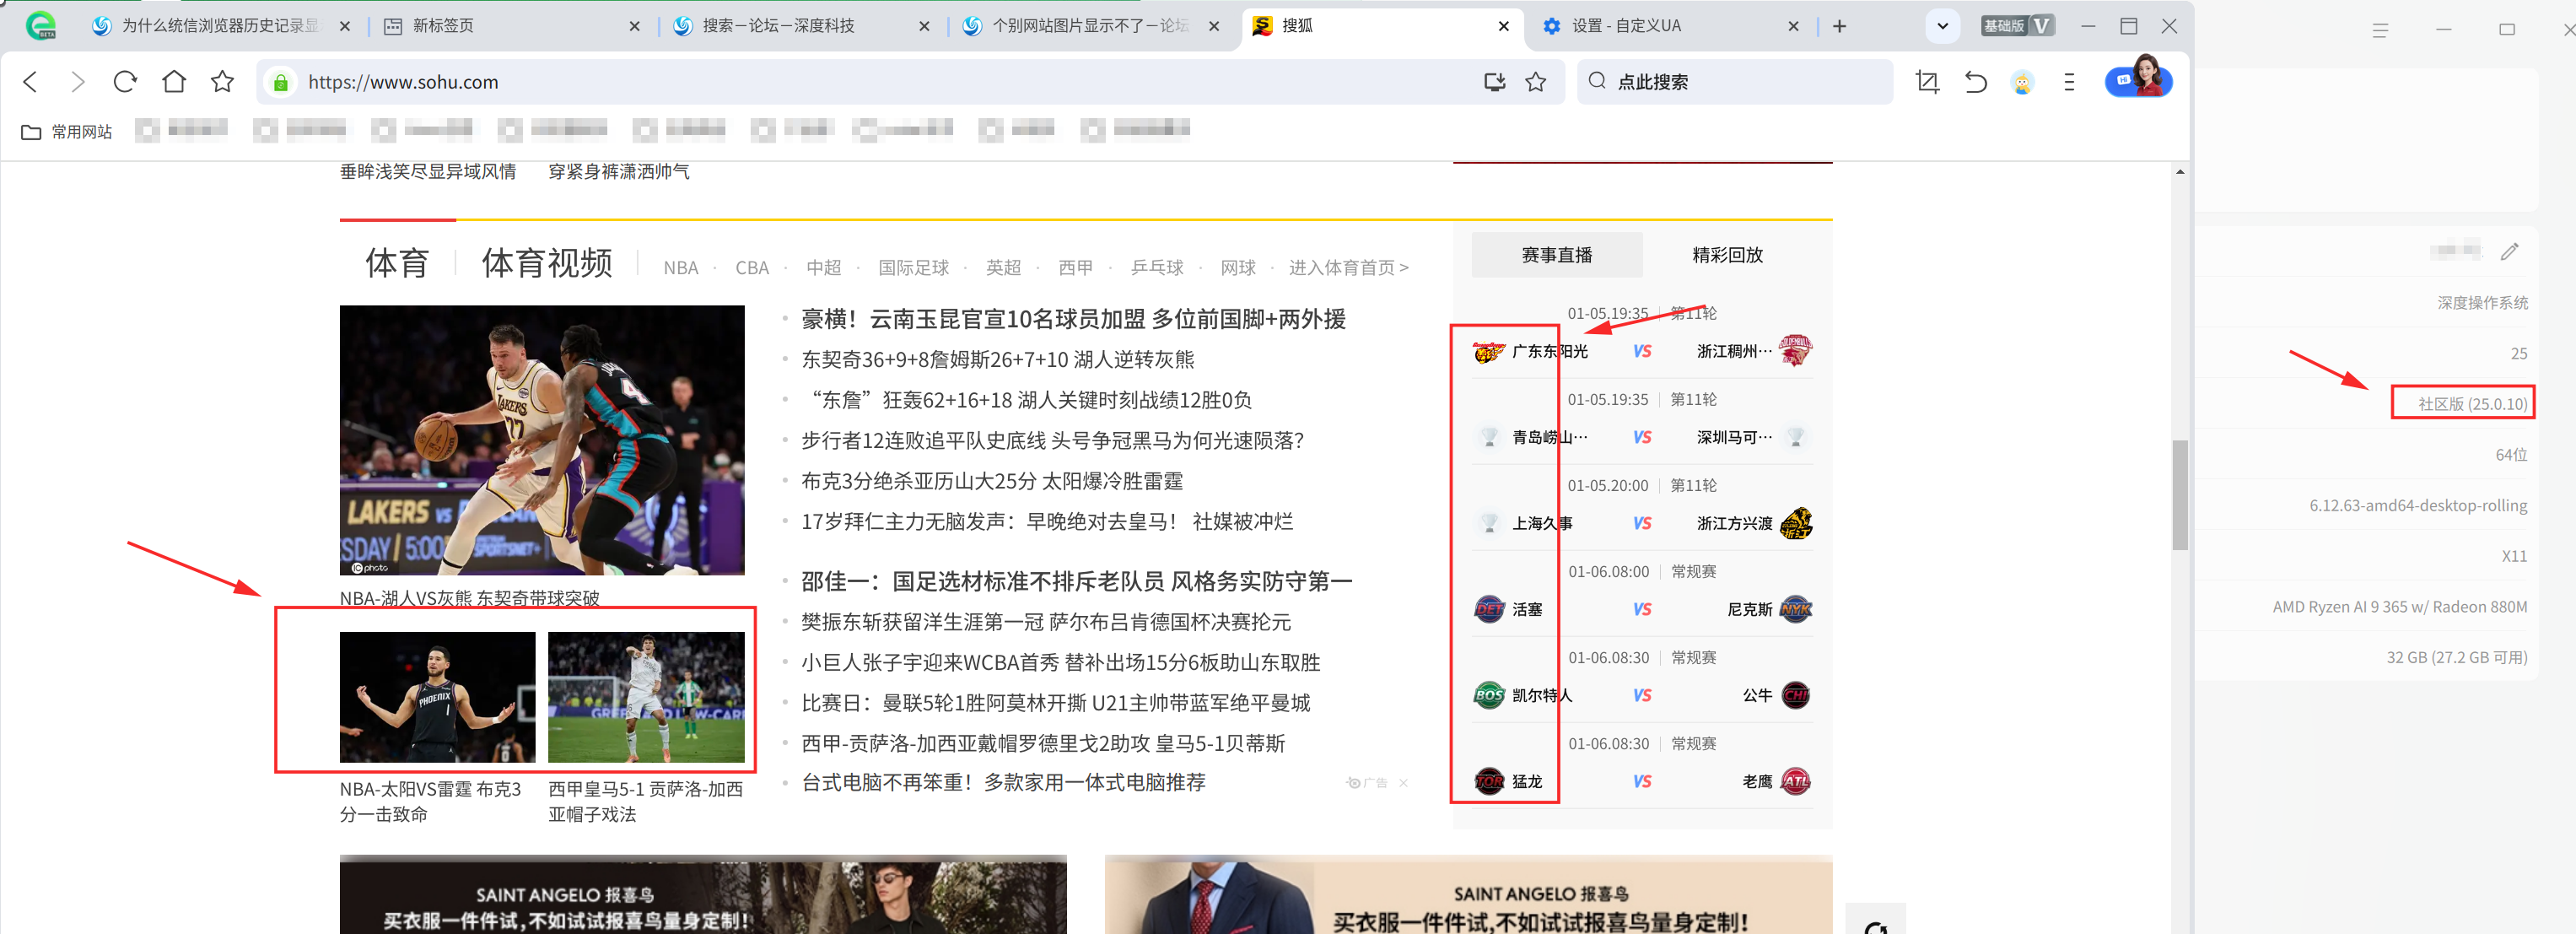Bookmark the page with the address bar star
2576x934 pixels.
click(1536, 82)
